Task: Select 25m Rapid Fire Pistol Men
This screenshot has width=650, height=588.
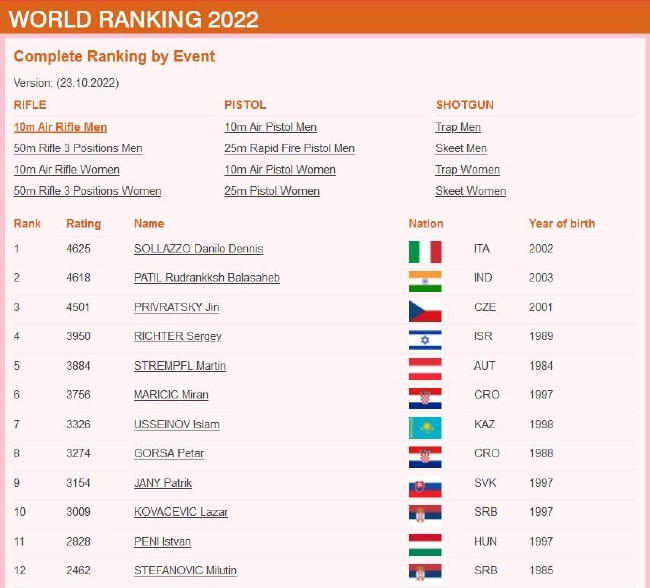Action: (x=289, y=148)
